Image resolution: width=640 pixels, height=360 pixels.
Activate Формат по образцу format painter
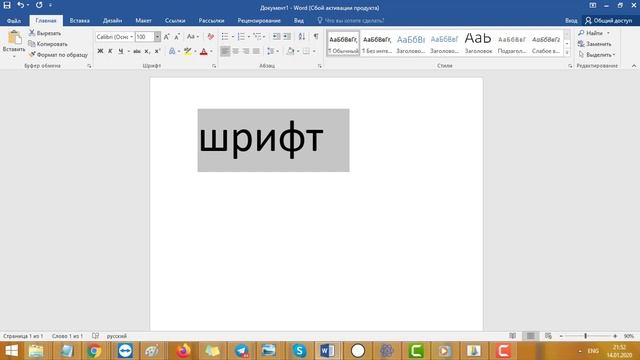[58, 54]
